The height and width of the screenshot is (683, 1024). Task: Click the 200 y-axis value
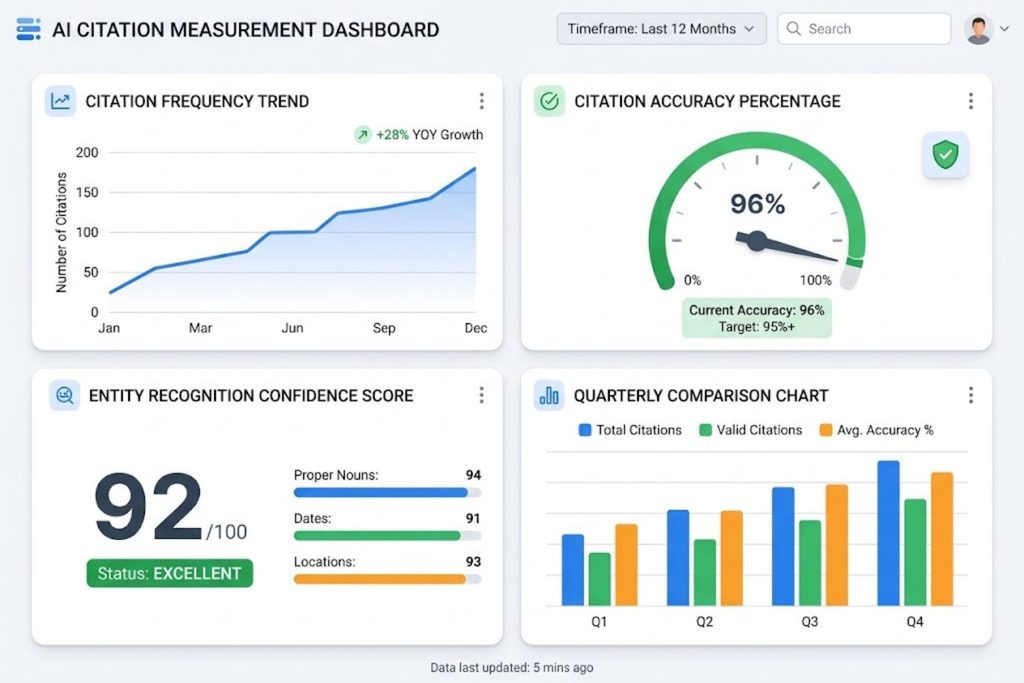click(87, 152)
